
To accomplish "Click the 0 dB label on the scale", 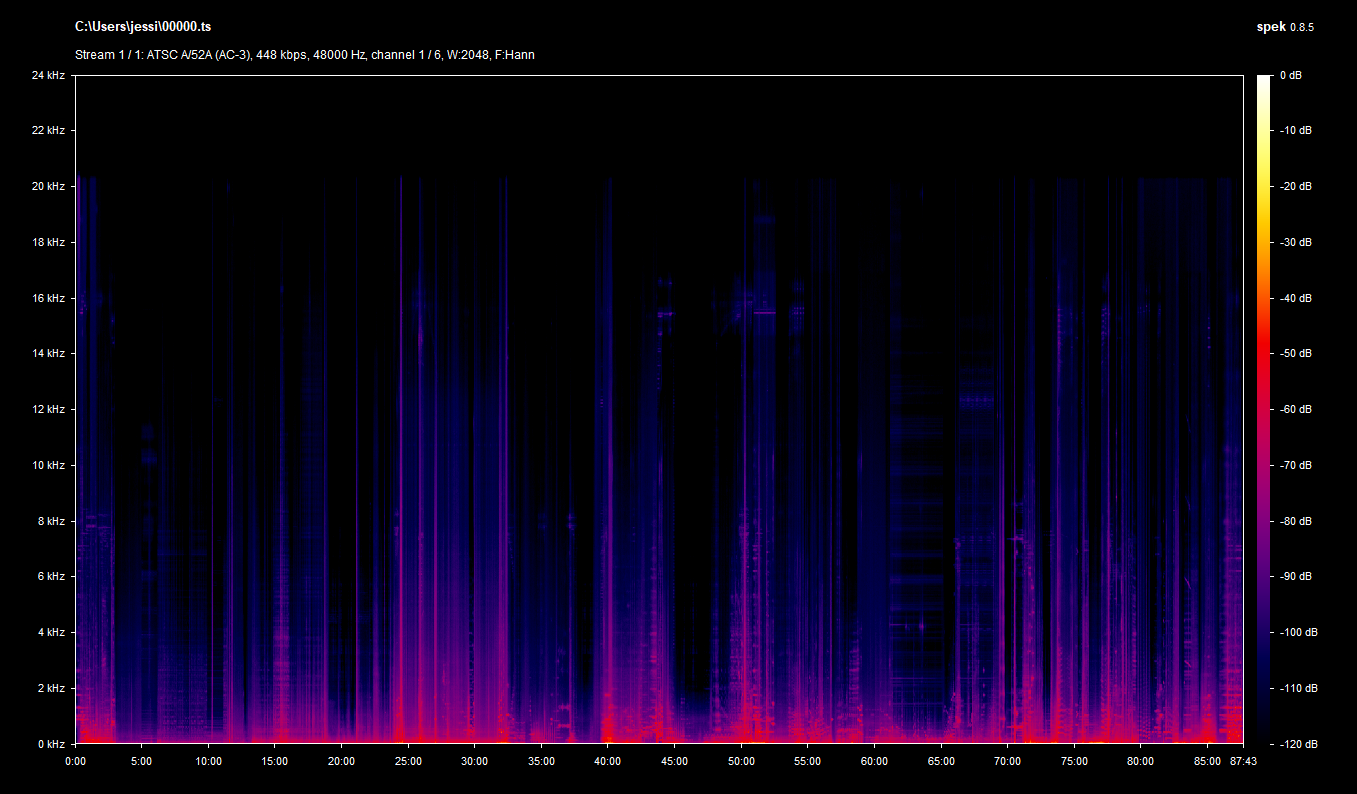I will [x=1291, y=76].
